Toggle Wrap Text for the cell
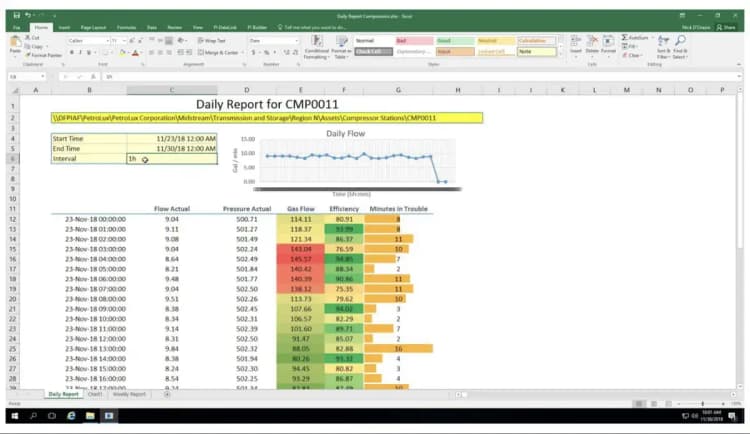This screenshot has height=434, width=750. [x=212, y=40]
